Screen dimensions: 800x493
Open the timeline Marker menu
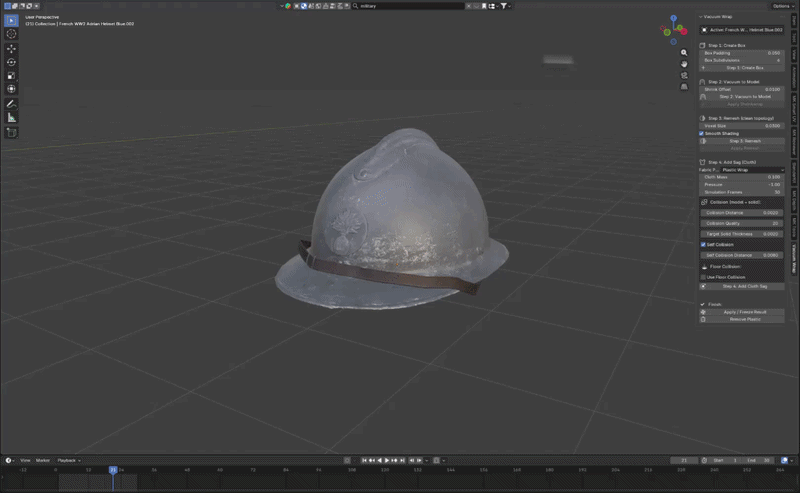43,460
